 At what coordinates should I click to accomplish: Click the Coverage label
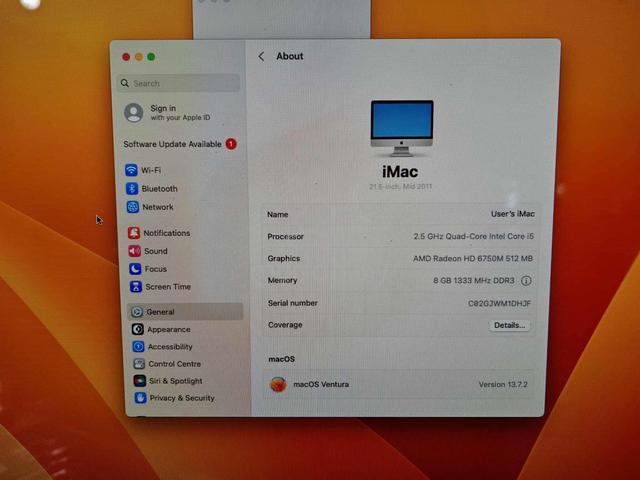[285, 325]
